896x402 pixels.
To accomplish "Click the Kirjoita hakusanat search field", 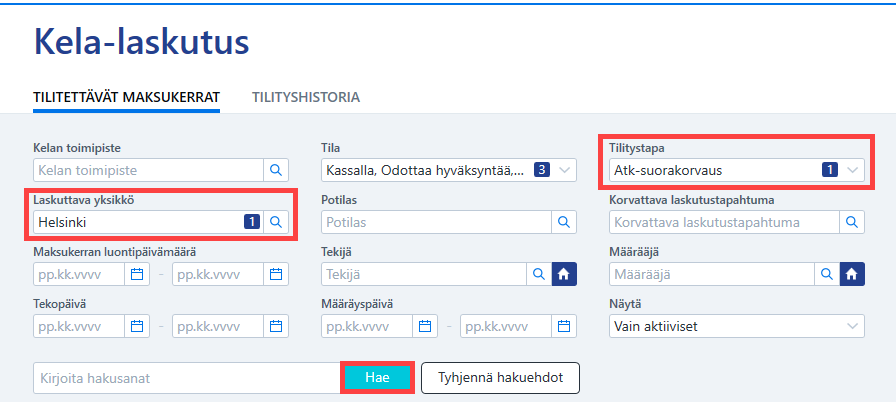I will pyautogui.click(x=188, y=377).
